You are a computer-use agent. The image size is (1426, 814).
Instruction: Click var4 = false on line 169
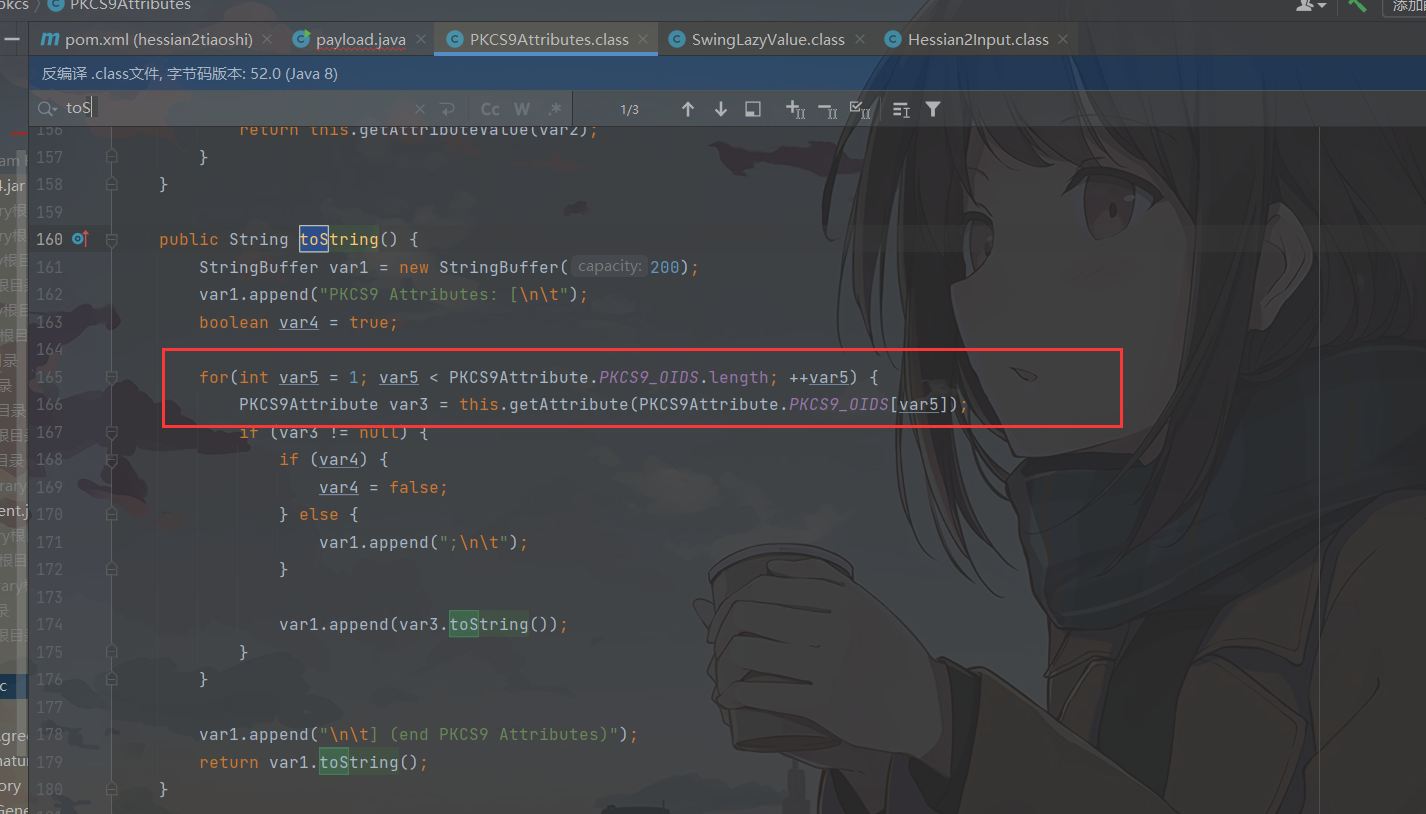pyautogui.click(x=383, y=487)
